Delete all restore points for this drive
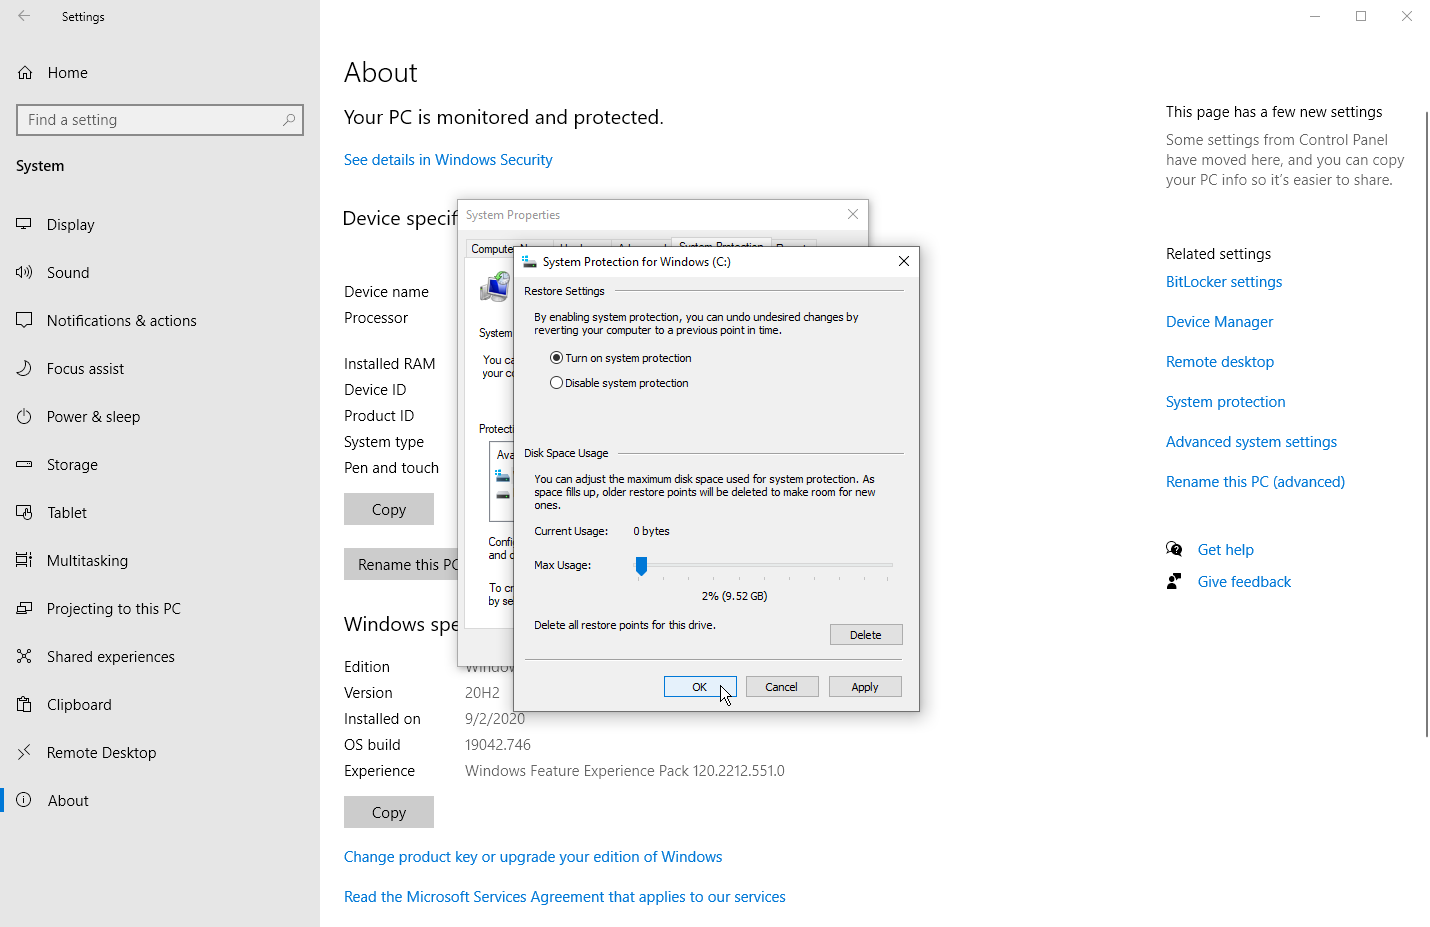 click(866, 635)
